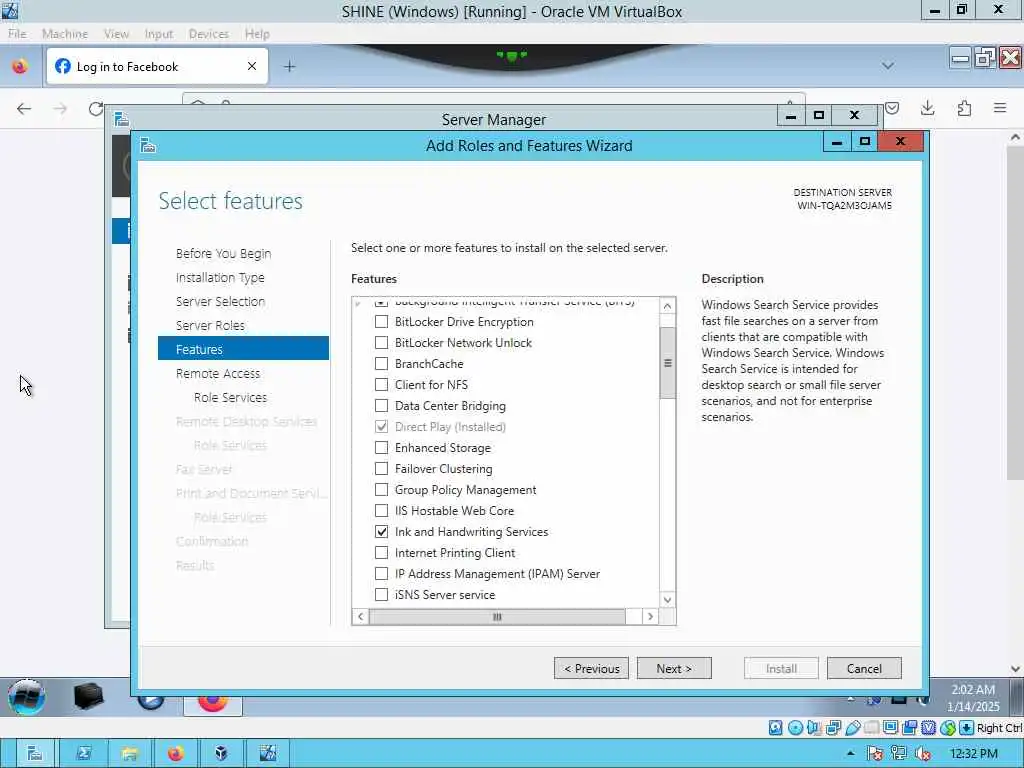
Task: Enable the BranchCache feature
Action: click(x=381, y=364)
